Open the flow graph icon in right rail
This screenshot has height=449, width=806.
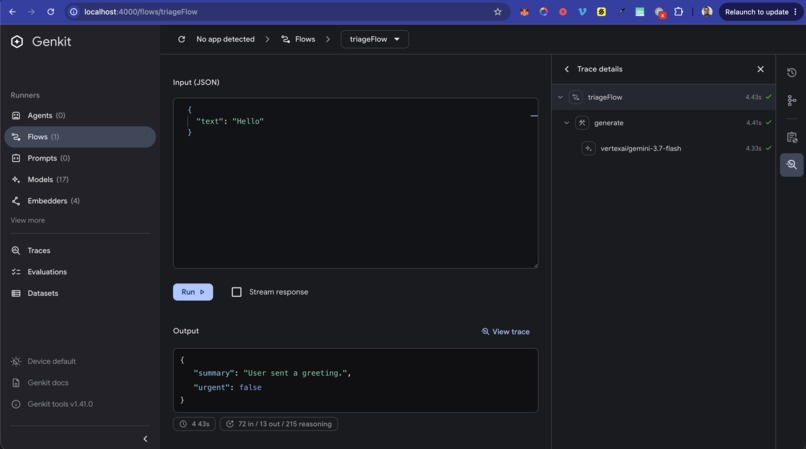click(x=792, y=100)
